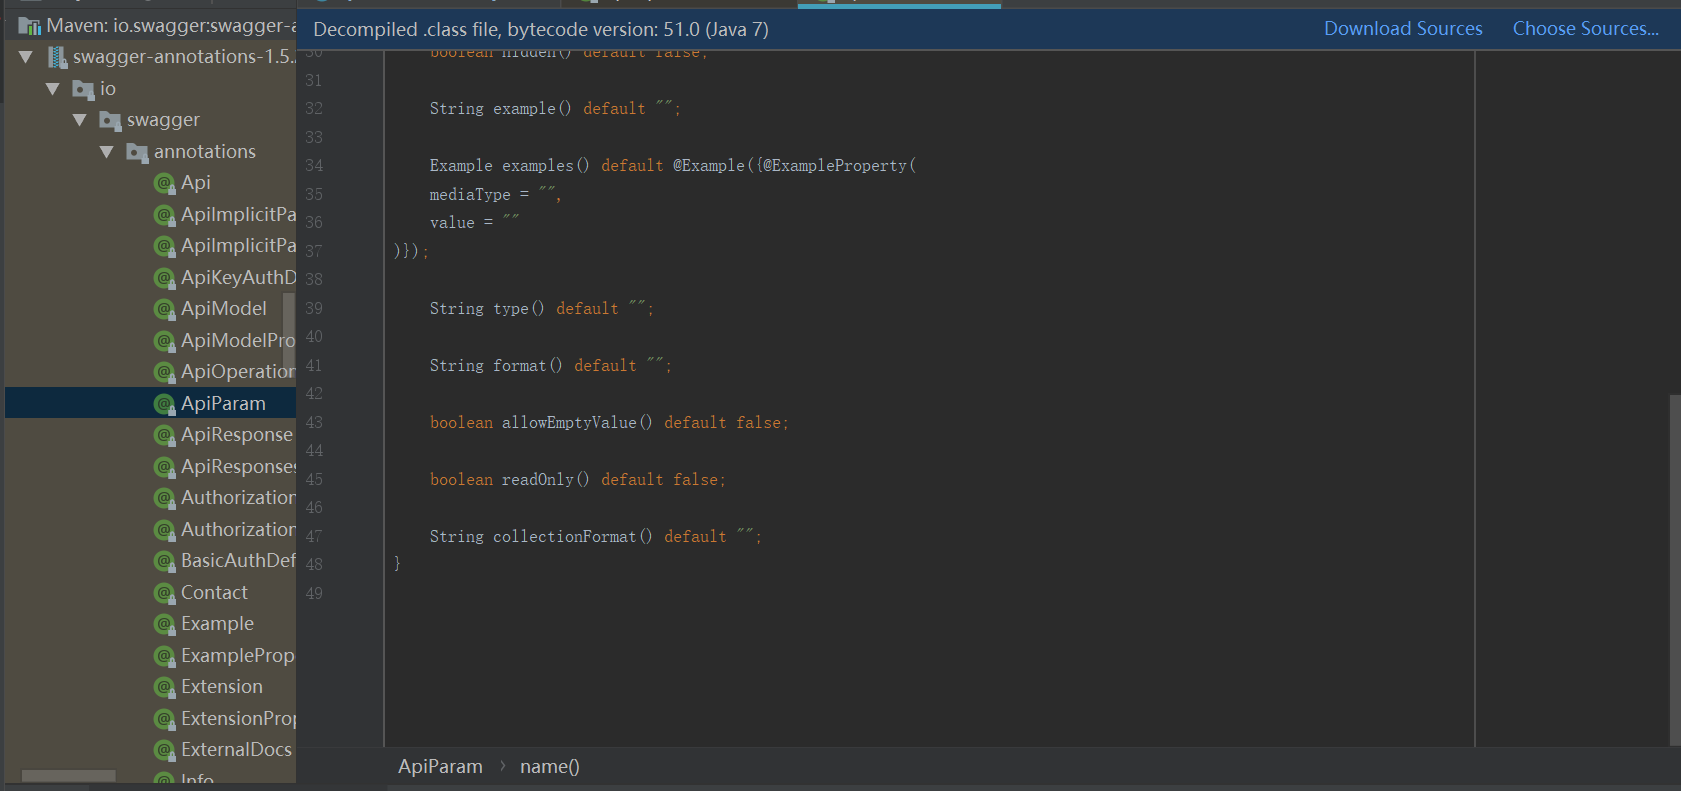Click the ApiModel annotation icon

pyautogui.click(x=165, y=309)
